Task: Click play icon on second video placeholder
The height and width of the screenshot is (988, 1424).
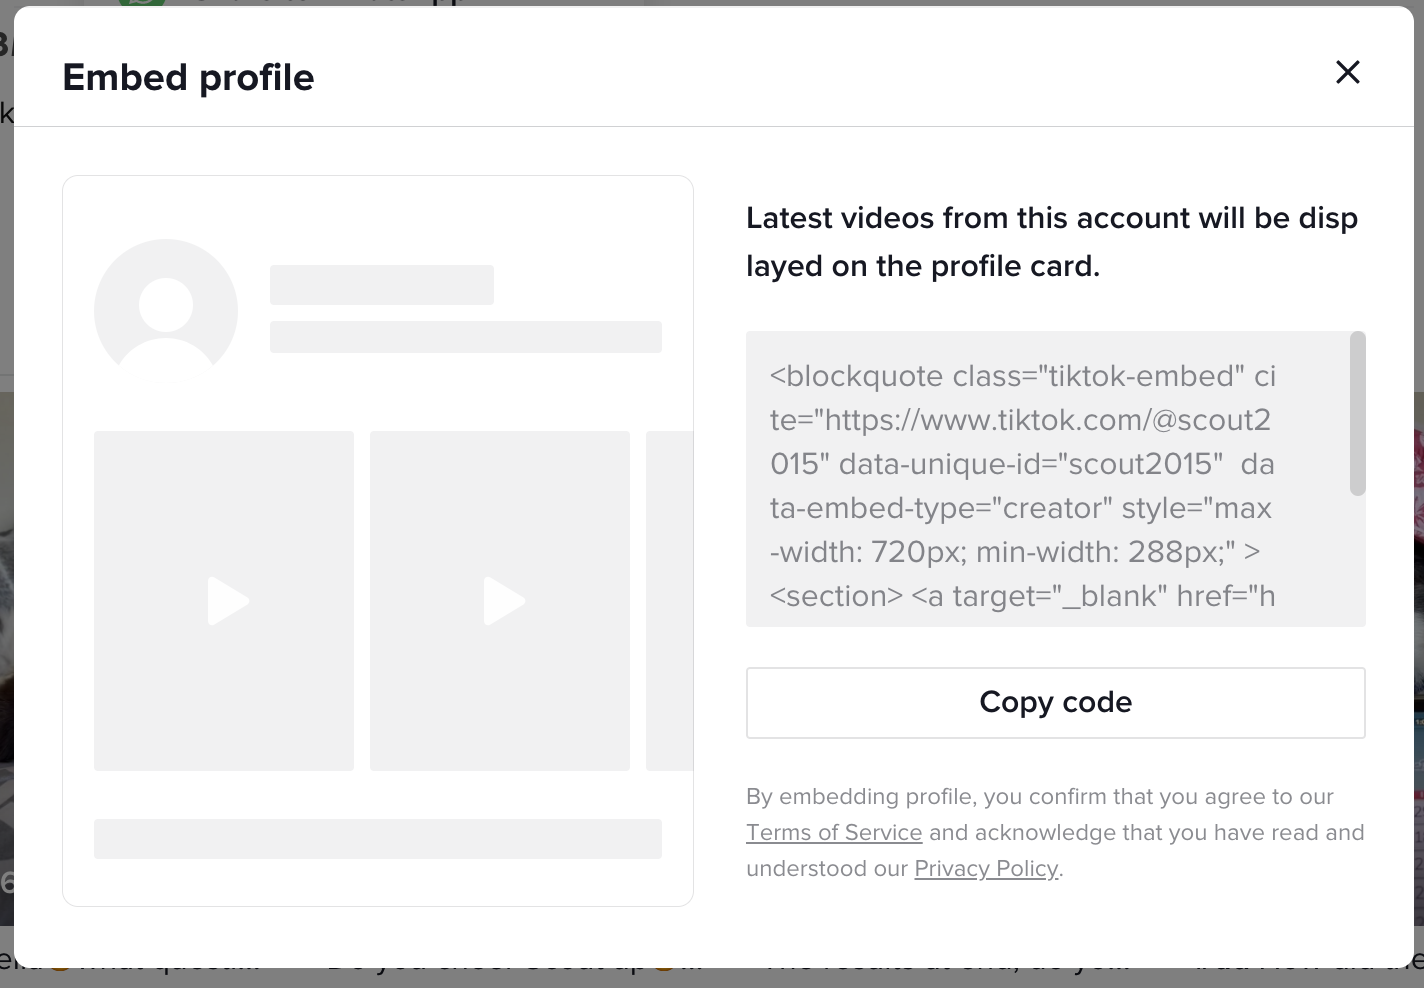Action: click(x=503, y=601)
